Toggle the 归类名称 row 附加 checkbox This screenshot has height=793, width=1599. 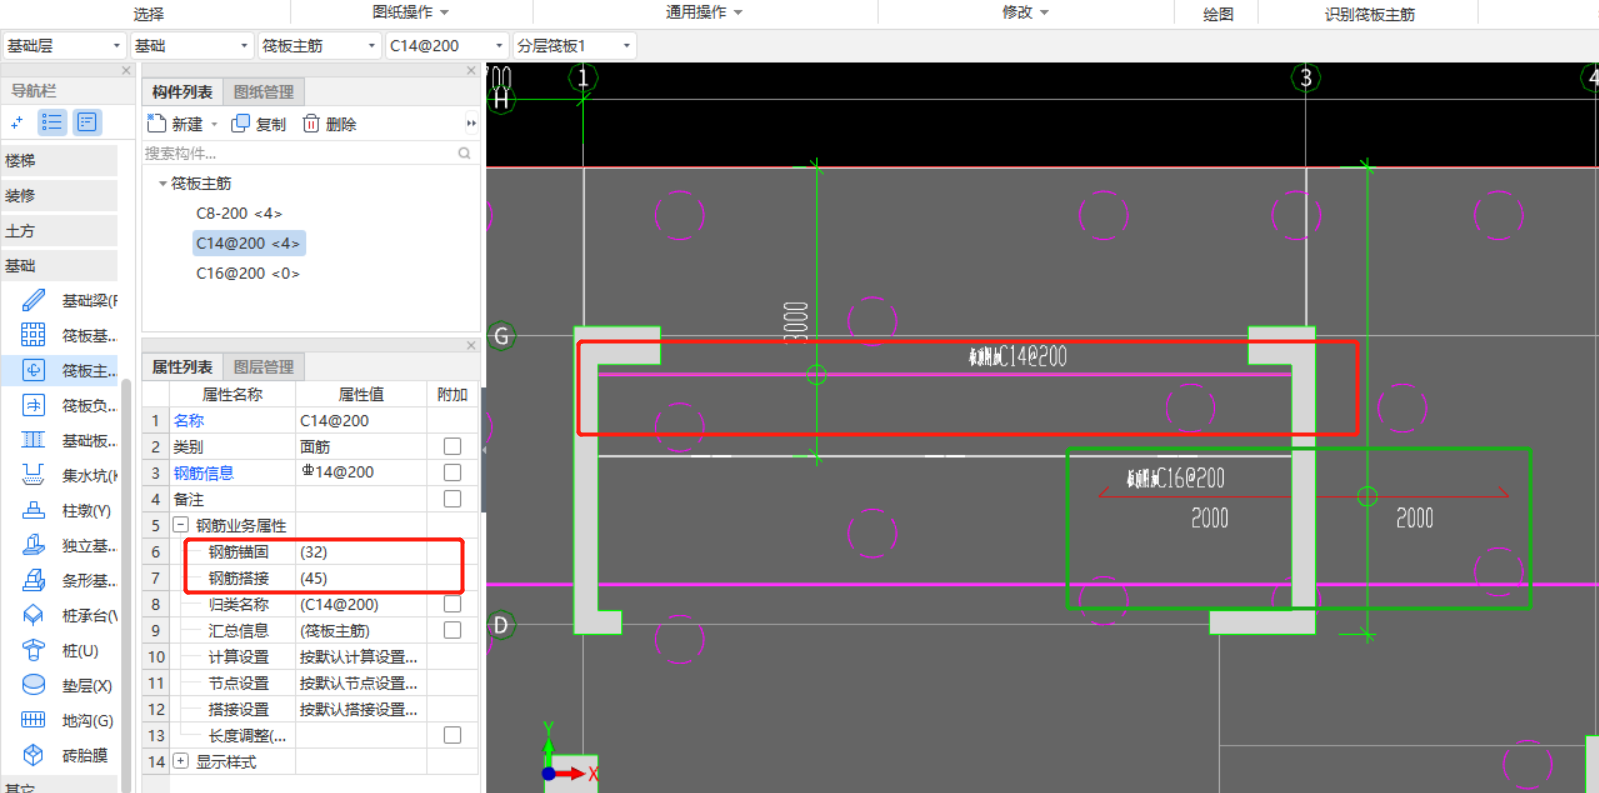click(x=452, y=604)
